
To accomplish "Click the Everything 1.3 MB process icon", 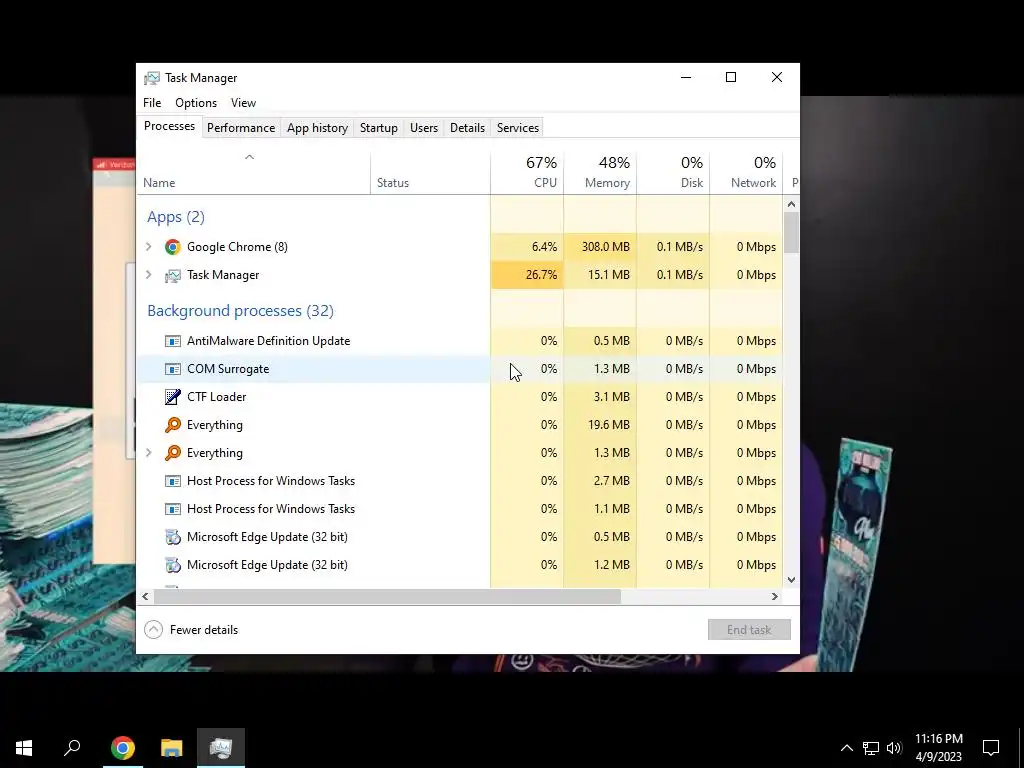I will 172,453.
